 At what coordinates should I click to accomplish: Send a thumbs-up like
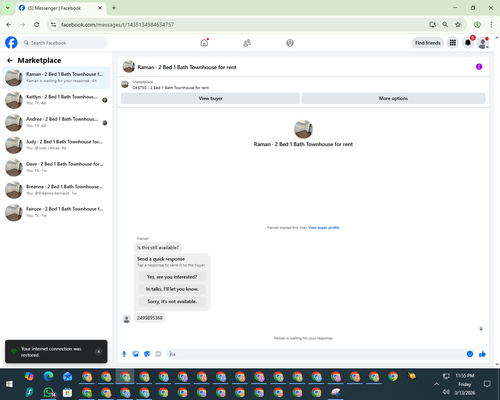(482, 354)
